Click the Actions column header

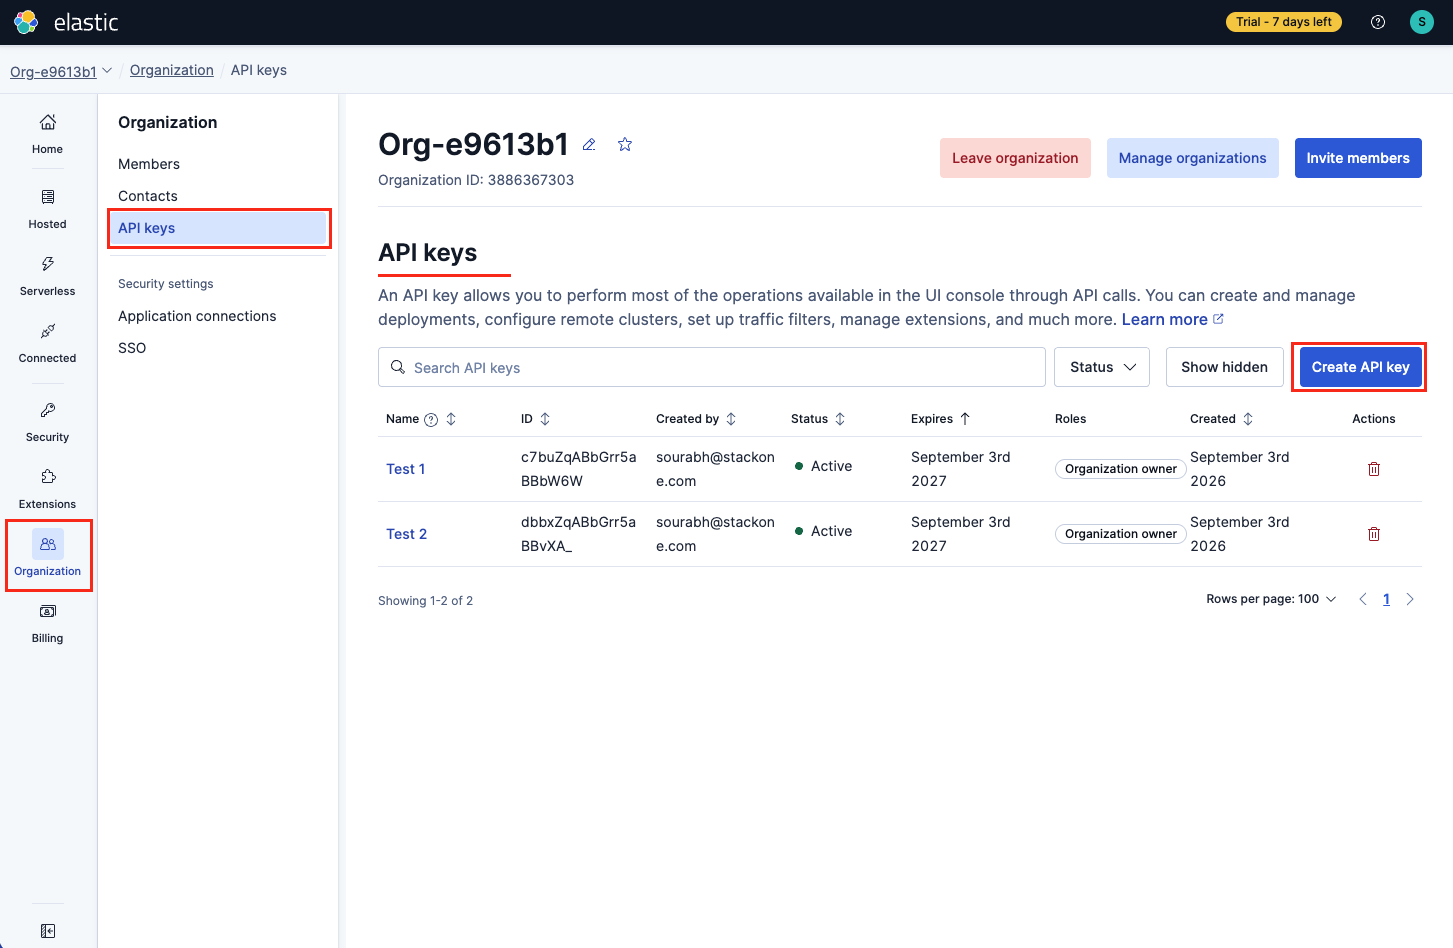click(x=1374, y=419)
